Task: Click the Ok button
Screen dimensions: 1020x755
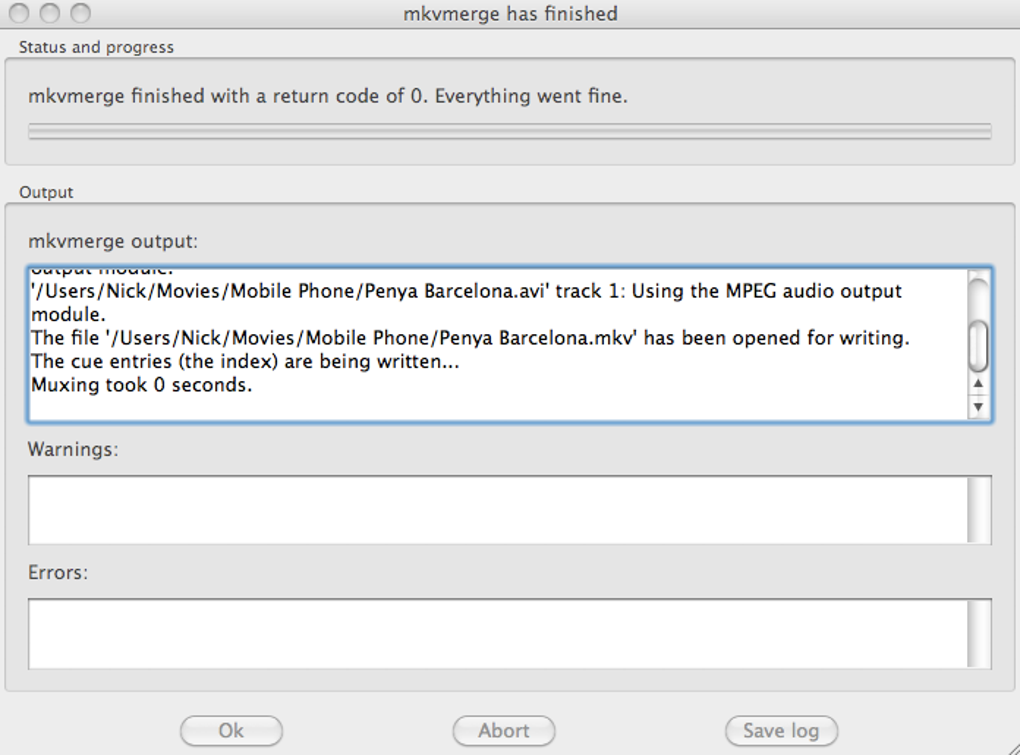Action: coord(231,731)
